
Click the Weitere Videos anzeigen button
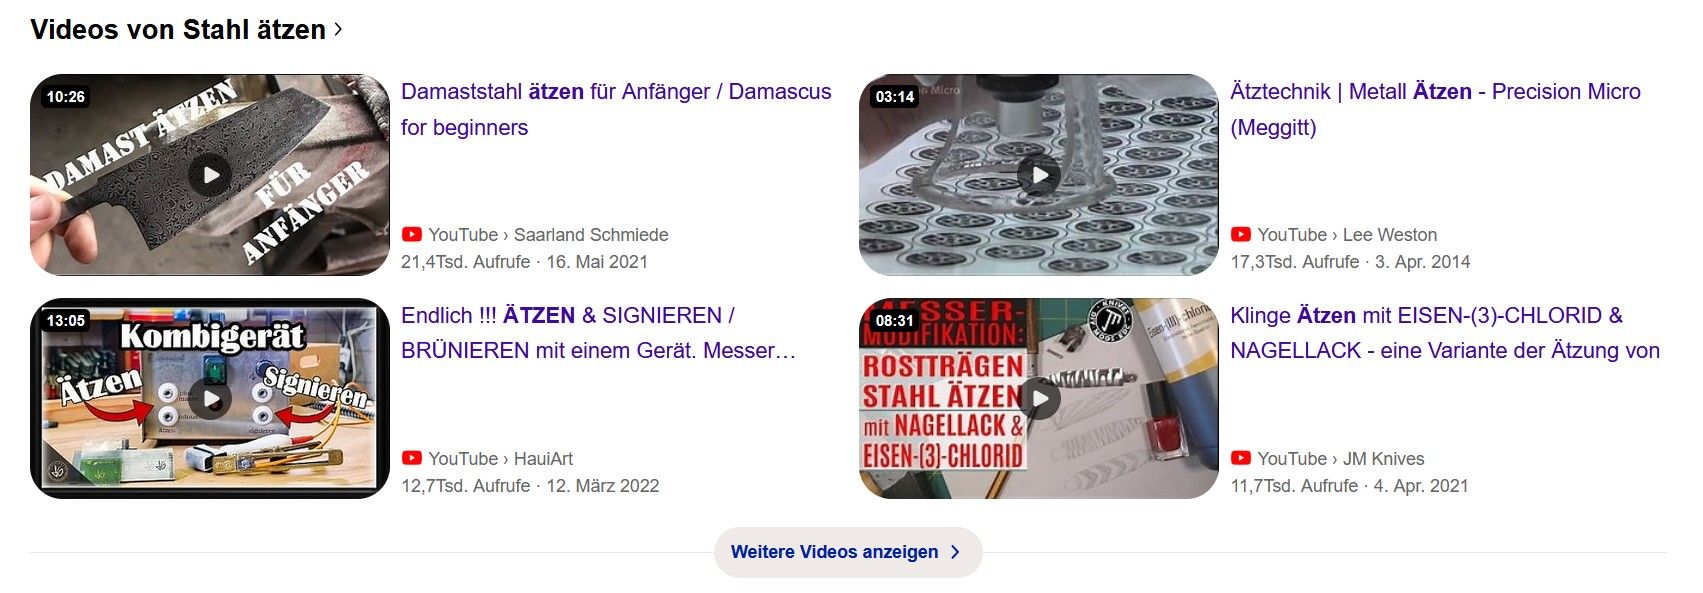coord(848,552)
